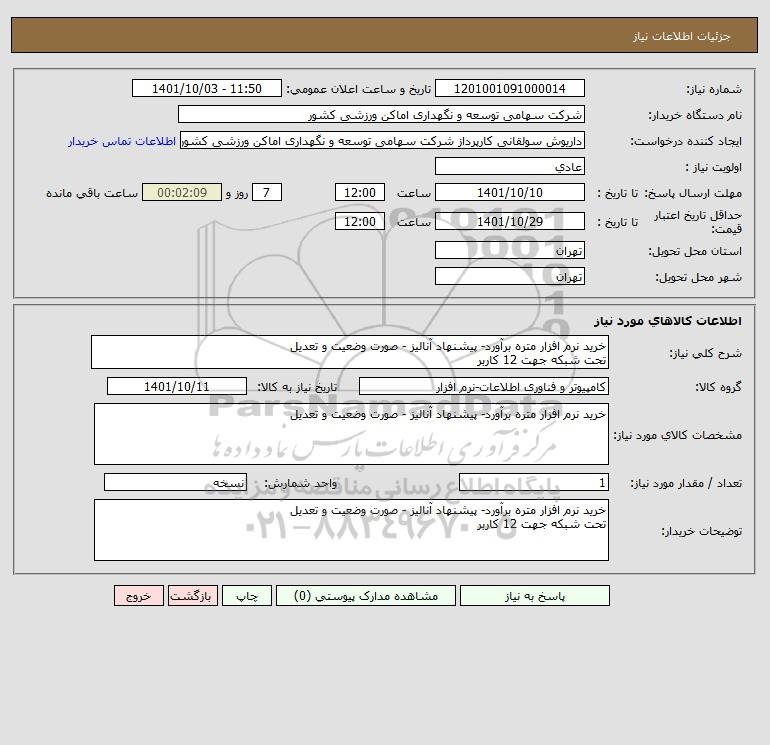The height and width of the screenshot is (745, 770).
Task: Click the response deadline time 12:00 field
Action: 360,193
